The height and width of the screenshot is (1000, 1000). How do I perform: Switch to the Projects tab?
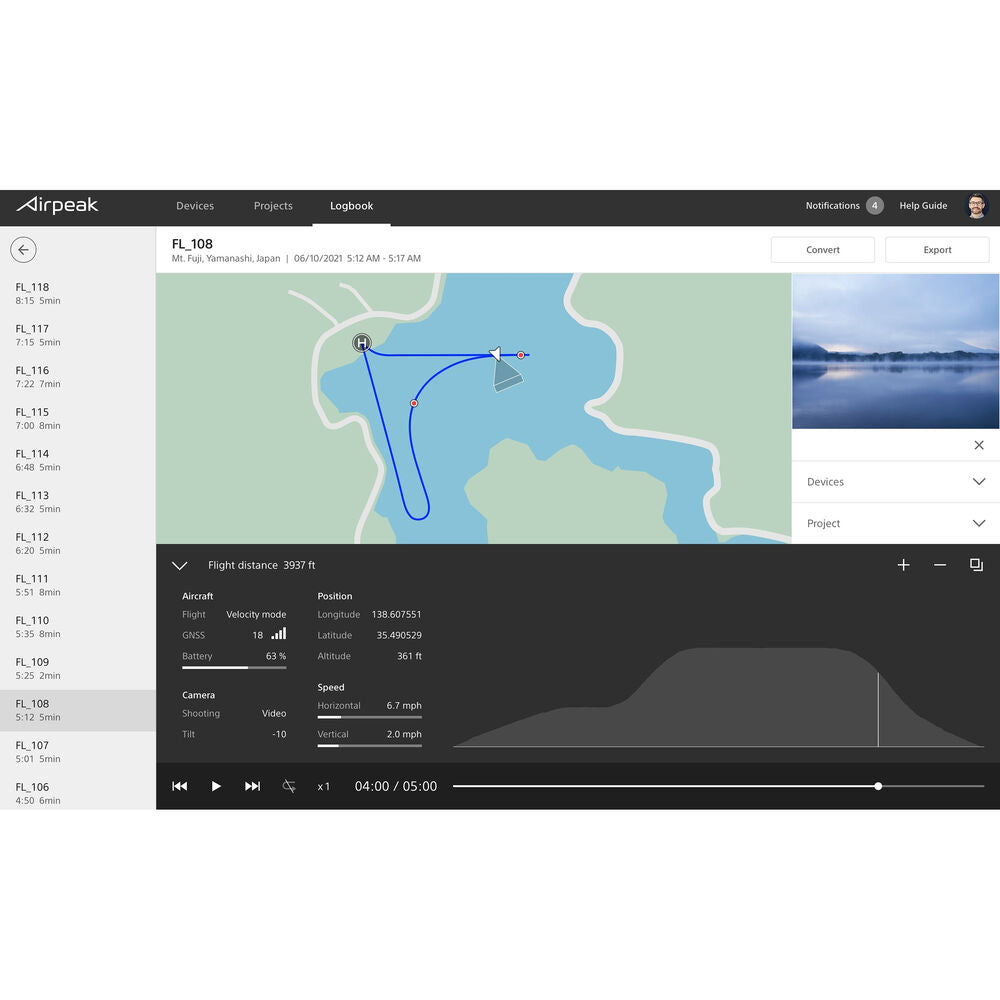tap(273, 206)
